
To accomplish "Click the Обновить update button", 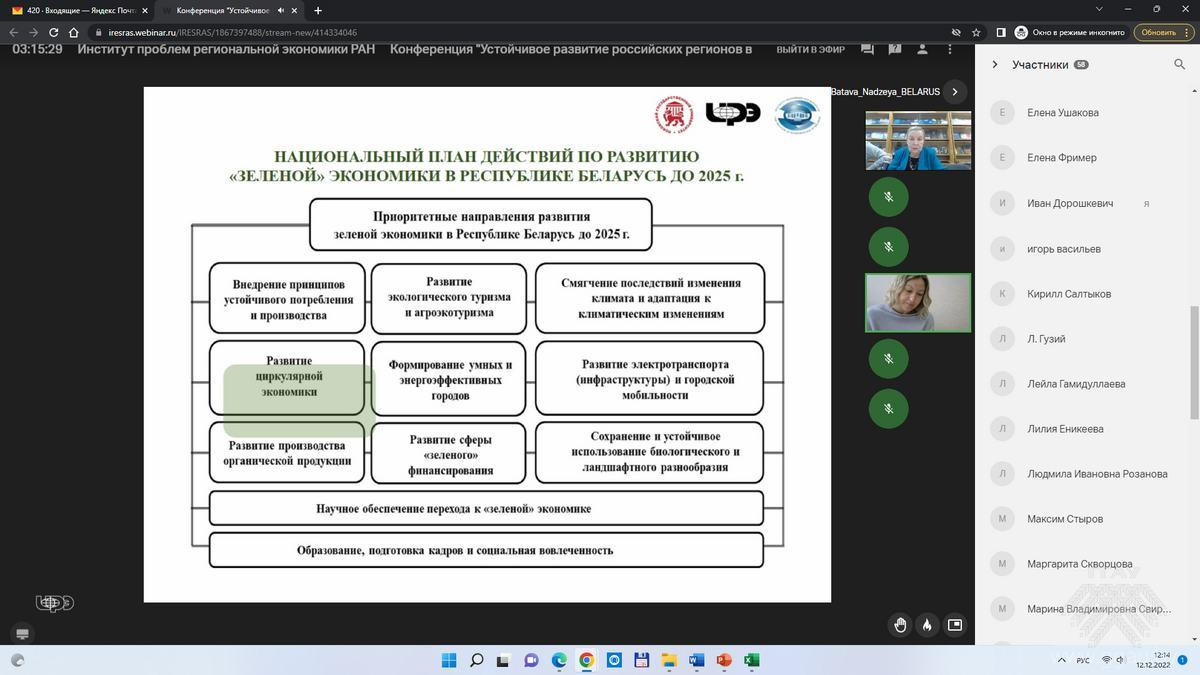I will coord(1159,32).
